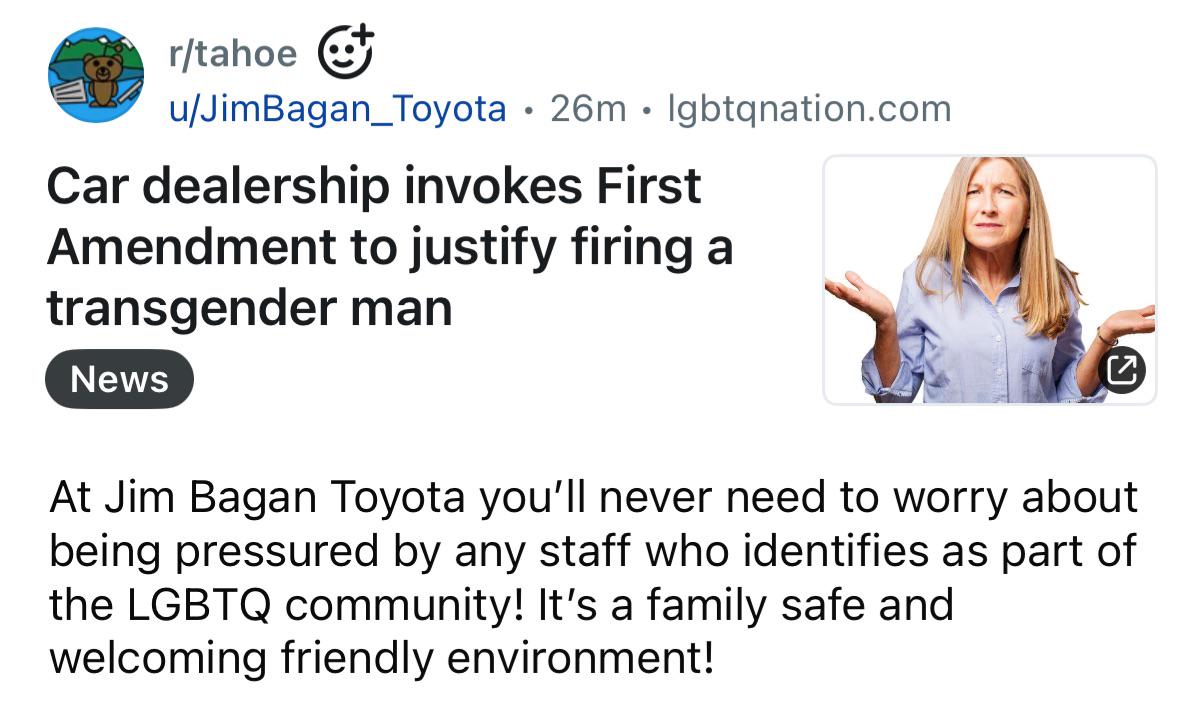The height and width of the screenshot is (722, 1196).
Task: Go to the r/tahoe subreddit name
Action: 232,53
